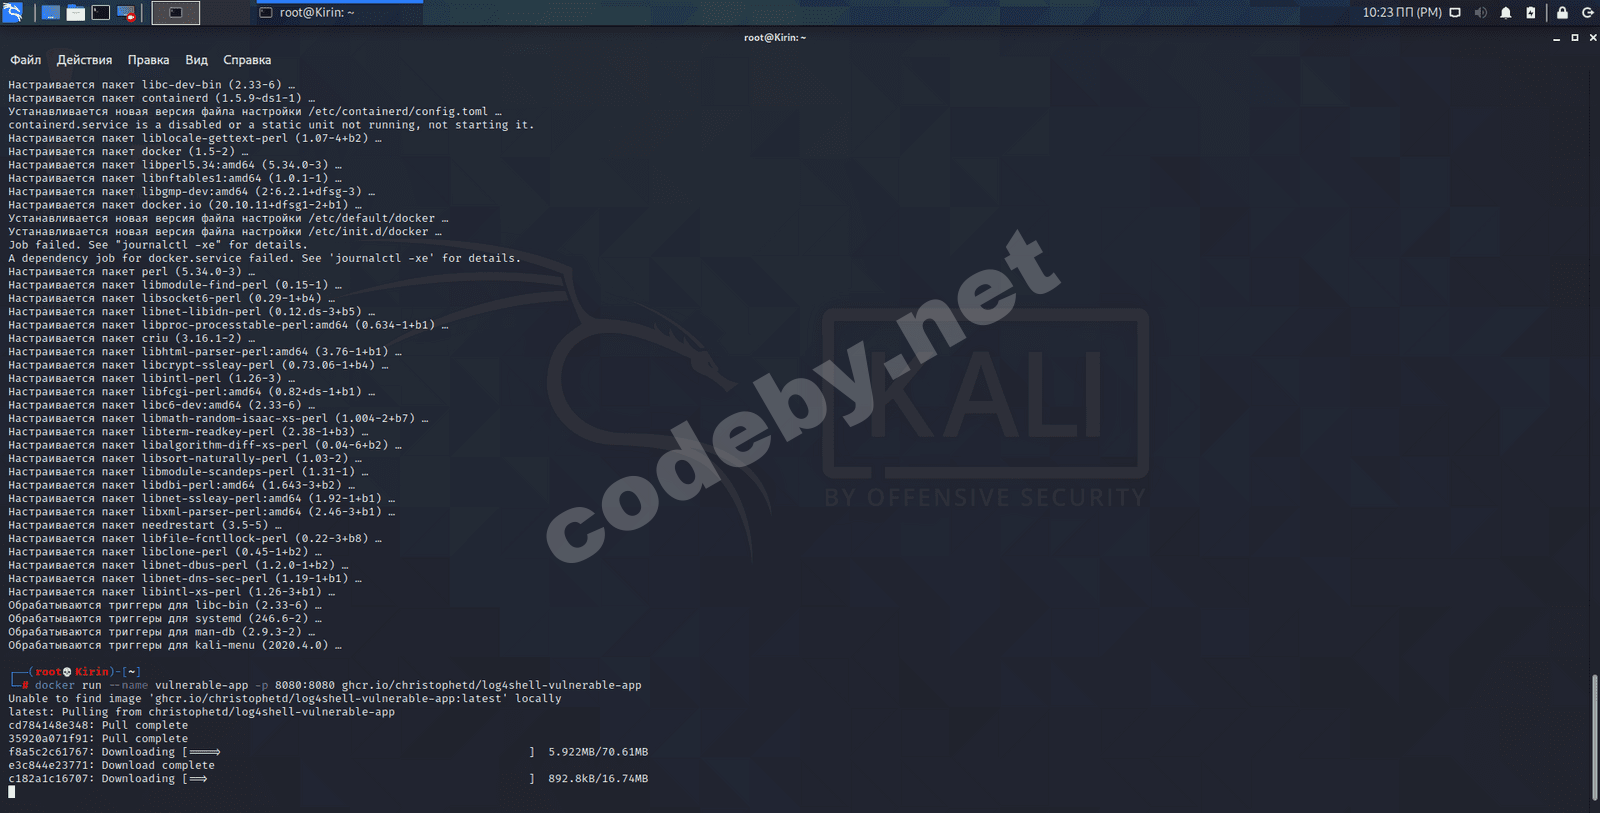Open the Правка menu
Image resolution: width=1600 pixels, height=813 pixels.
coord(148,60)
